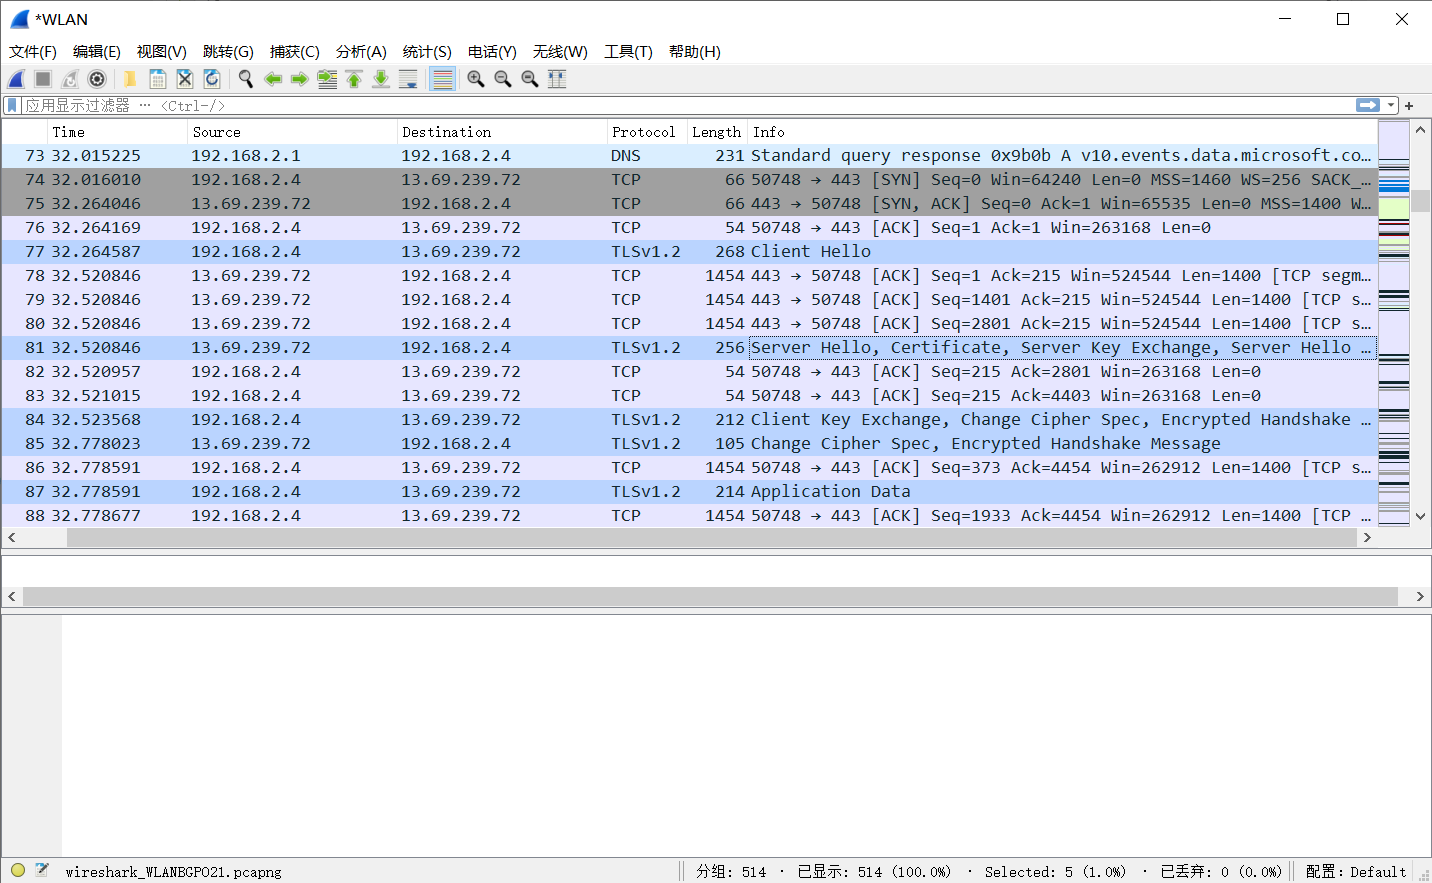Open the 统计(S) menu
1432x883 pixels.
pyautogui.click(x=427, y=51)
